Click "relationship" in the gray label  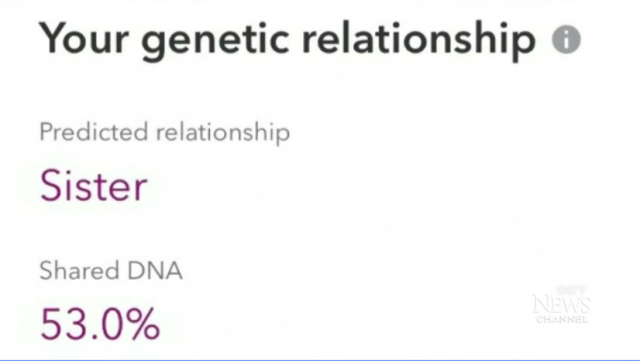(223, 133)
